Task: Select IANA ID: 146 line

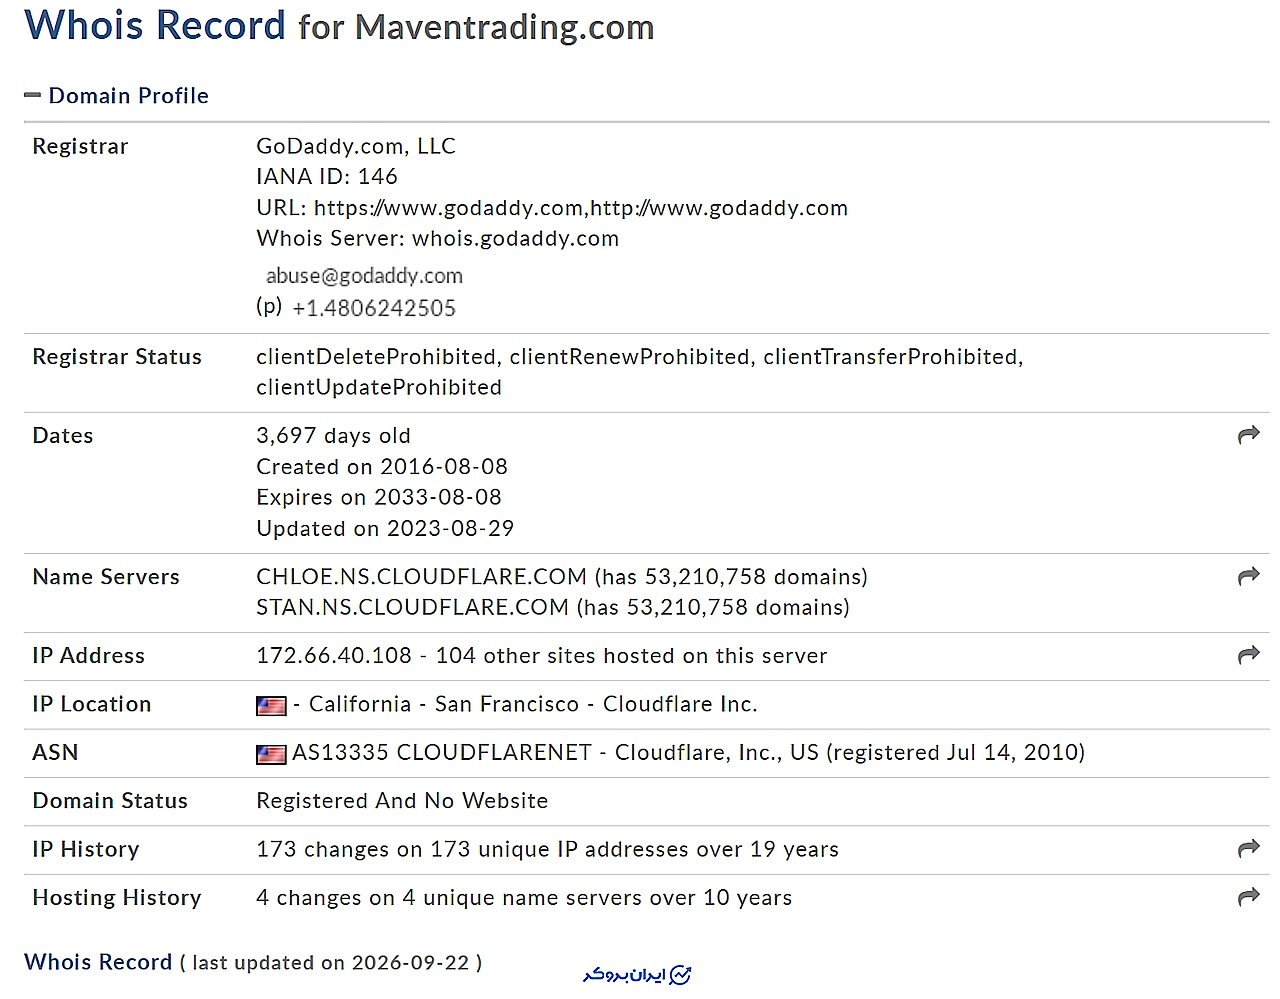Action: (x=327, y=176)
